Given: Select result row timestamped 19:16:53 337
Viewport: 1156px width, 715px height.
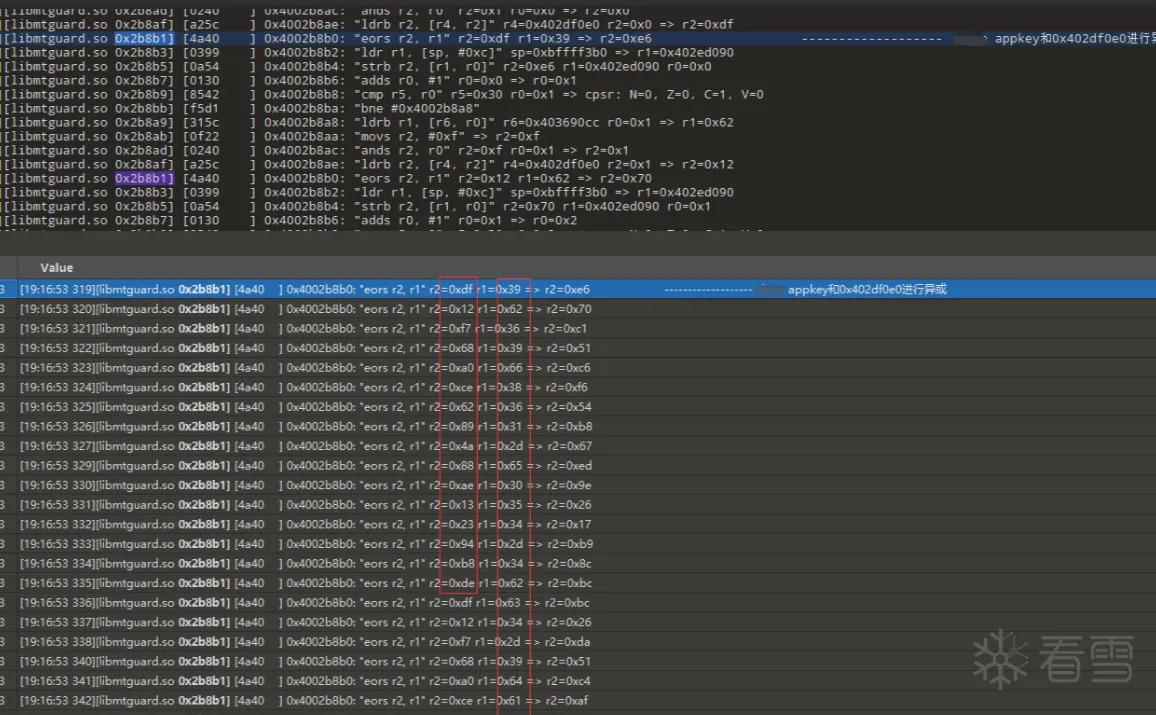Looking at the screenshot, I should point(578,622).
